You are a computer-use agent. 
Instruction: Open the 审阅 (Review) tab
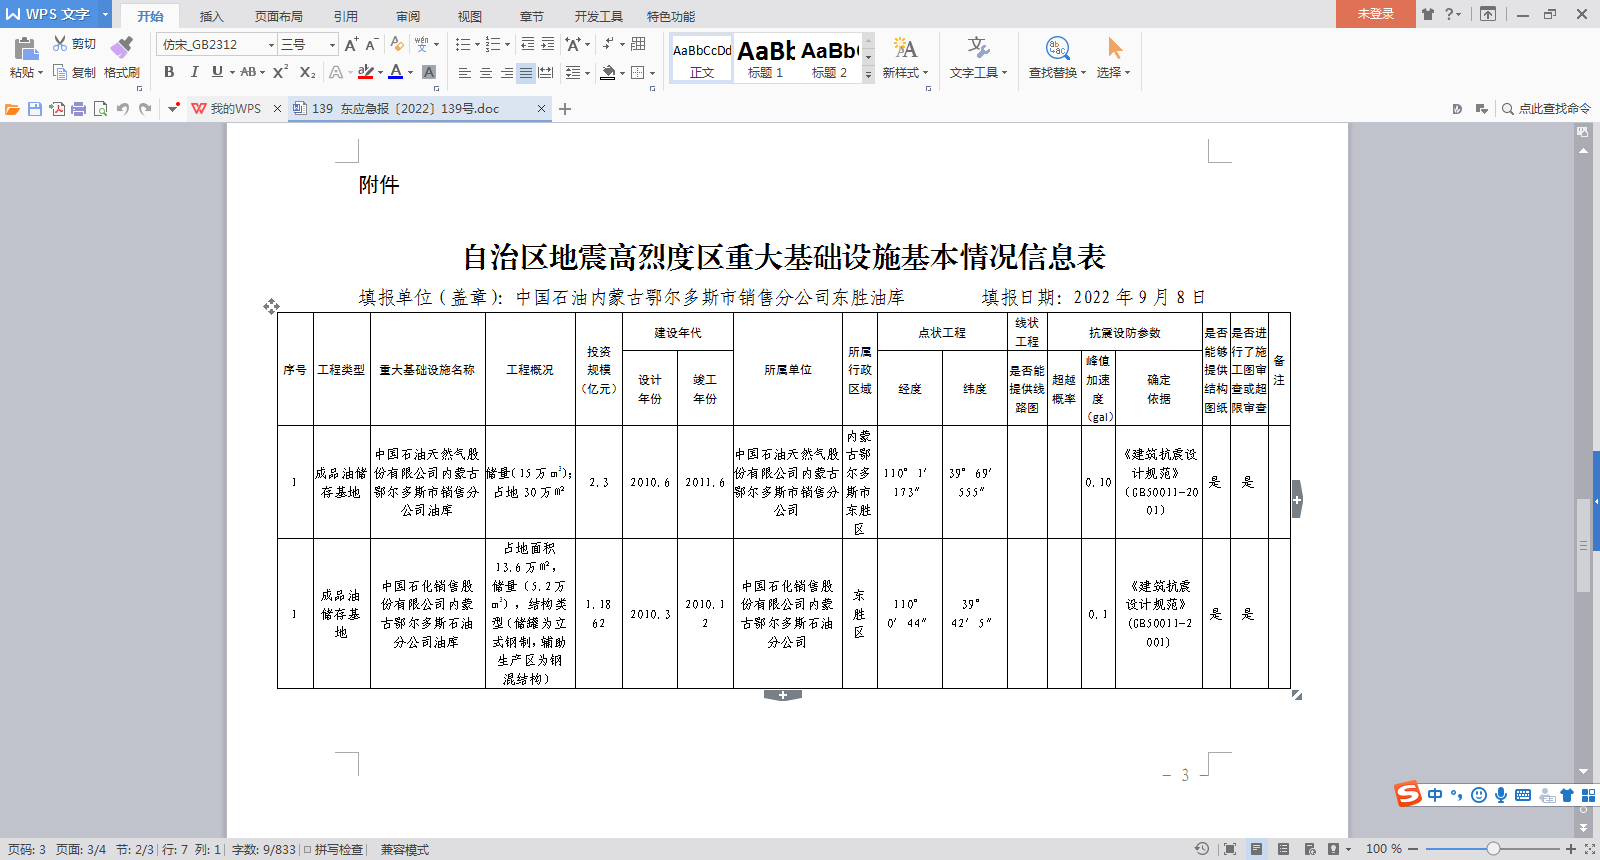pos(408,16)
